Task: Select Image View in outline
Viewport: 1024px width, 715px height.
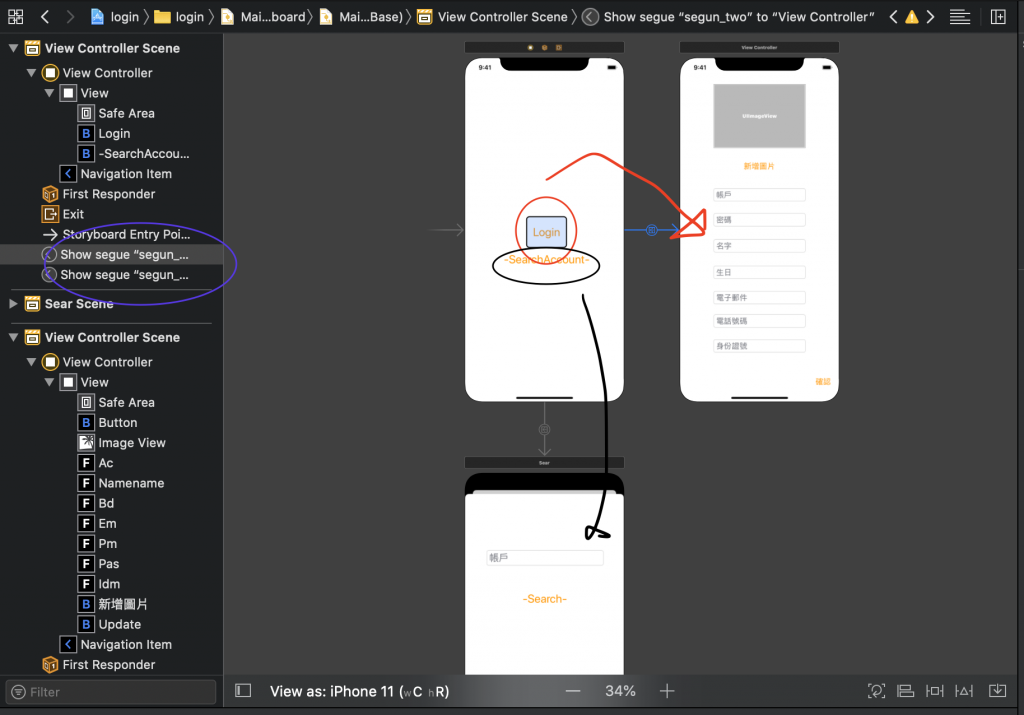Action: coord(122,443)
